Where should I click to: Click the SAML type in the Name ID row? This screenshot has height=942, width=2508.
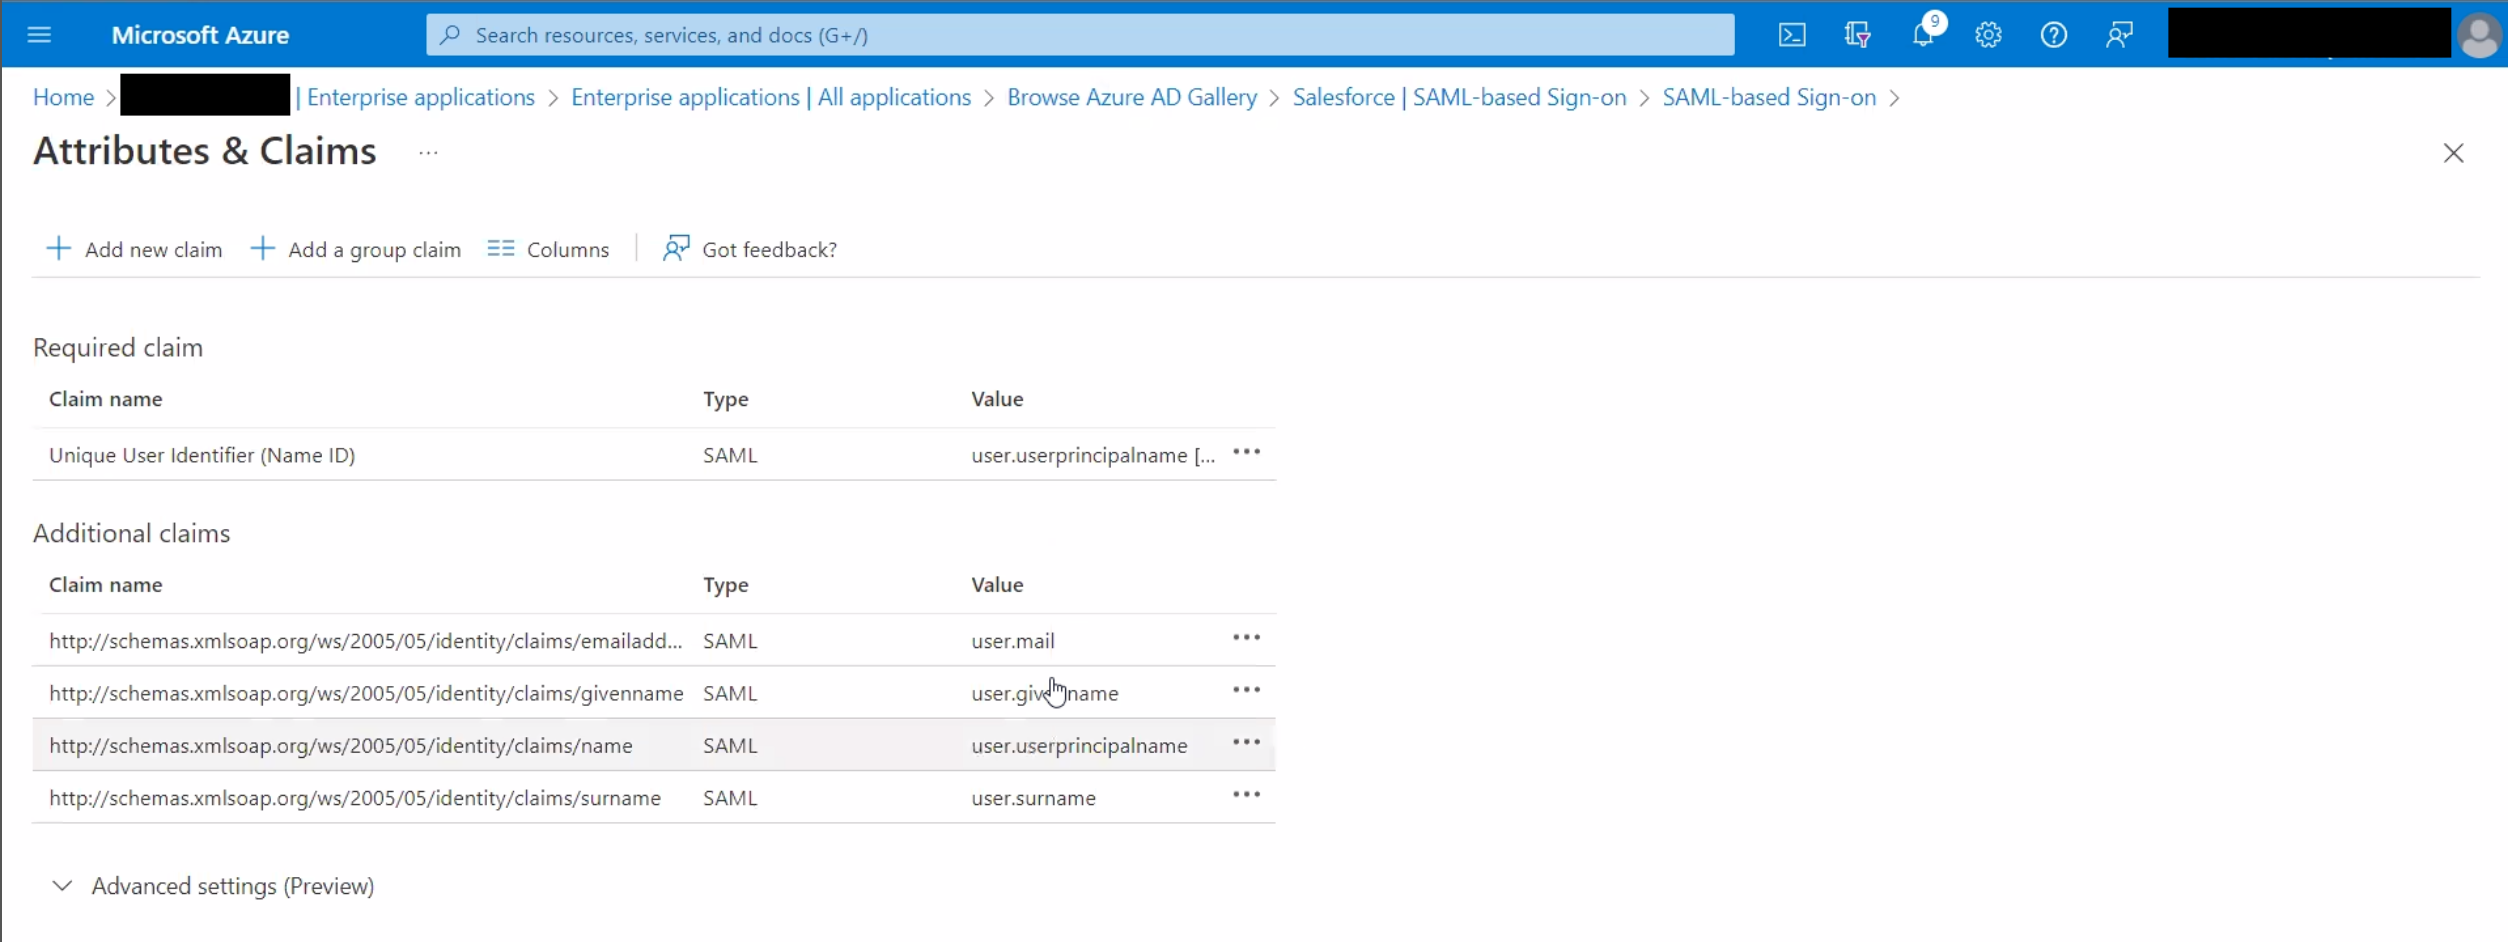pos(730,455)
